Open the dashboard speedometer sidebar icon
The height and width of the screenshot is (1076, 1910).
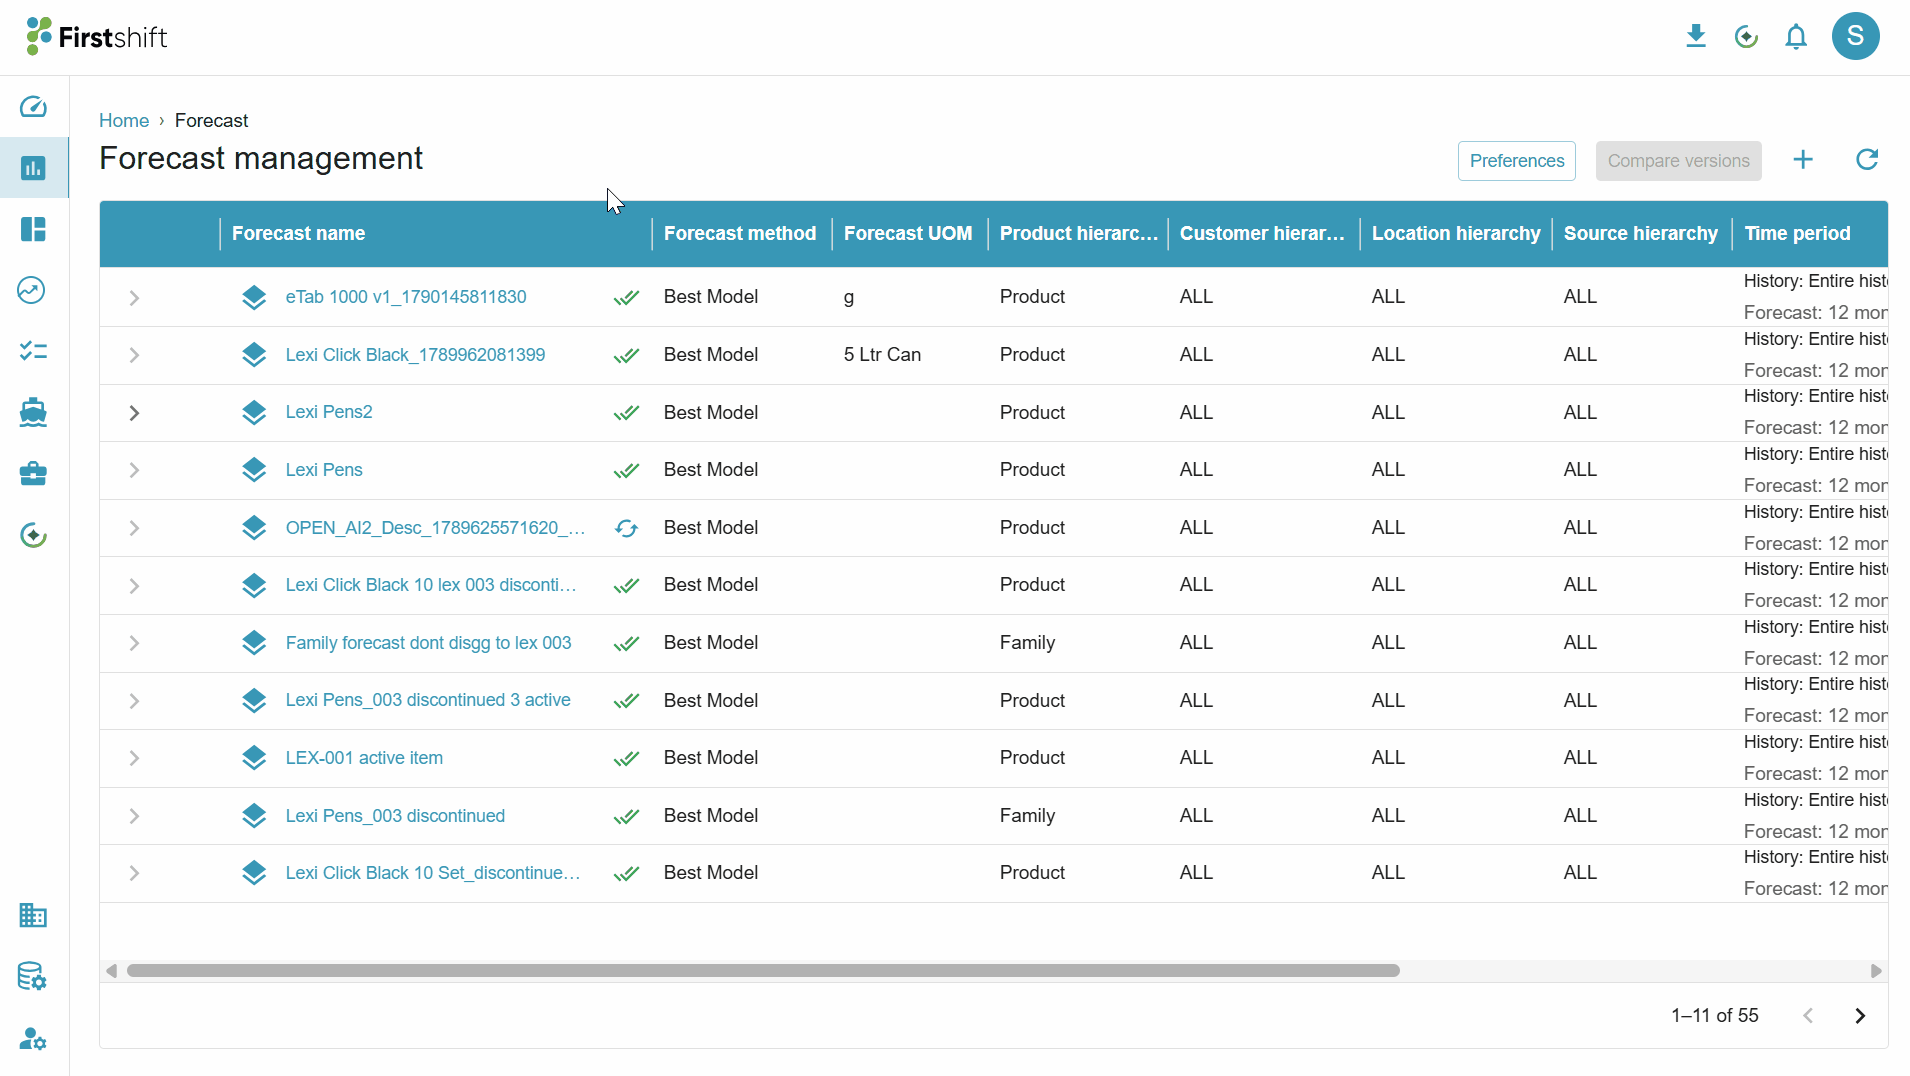click(x=33, y=107)
